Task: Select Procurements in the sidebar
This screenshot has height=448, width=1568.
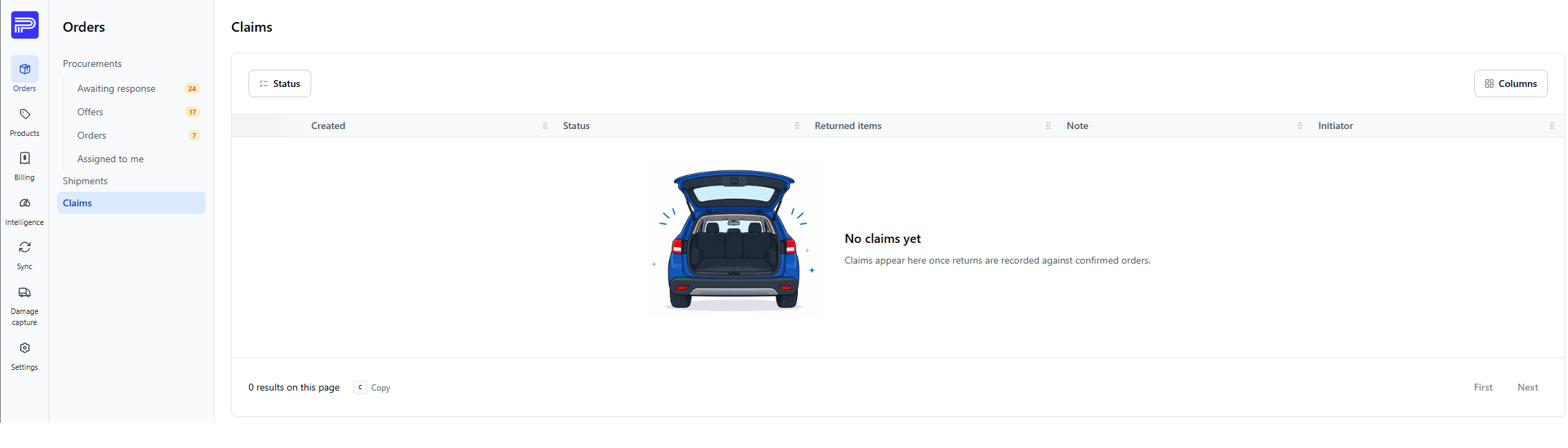Action: point(92,64)
